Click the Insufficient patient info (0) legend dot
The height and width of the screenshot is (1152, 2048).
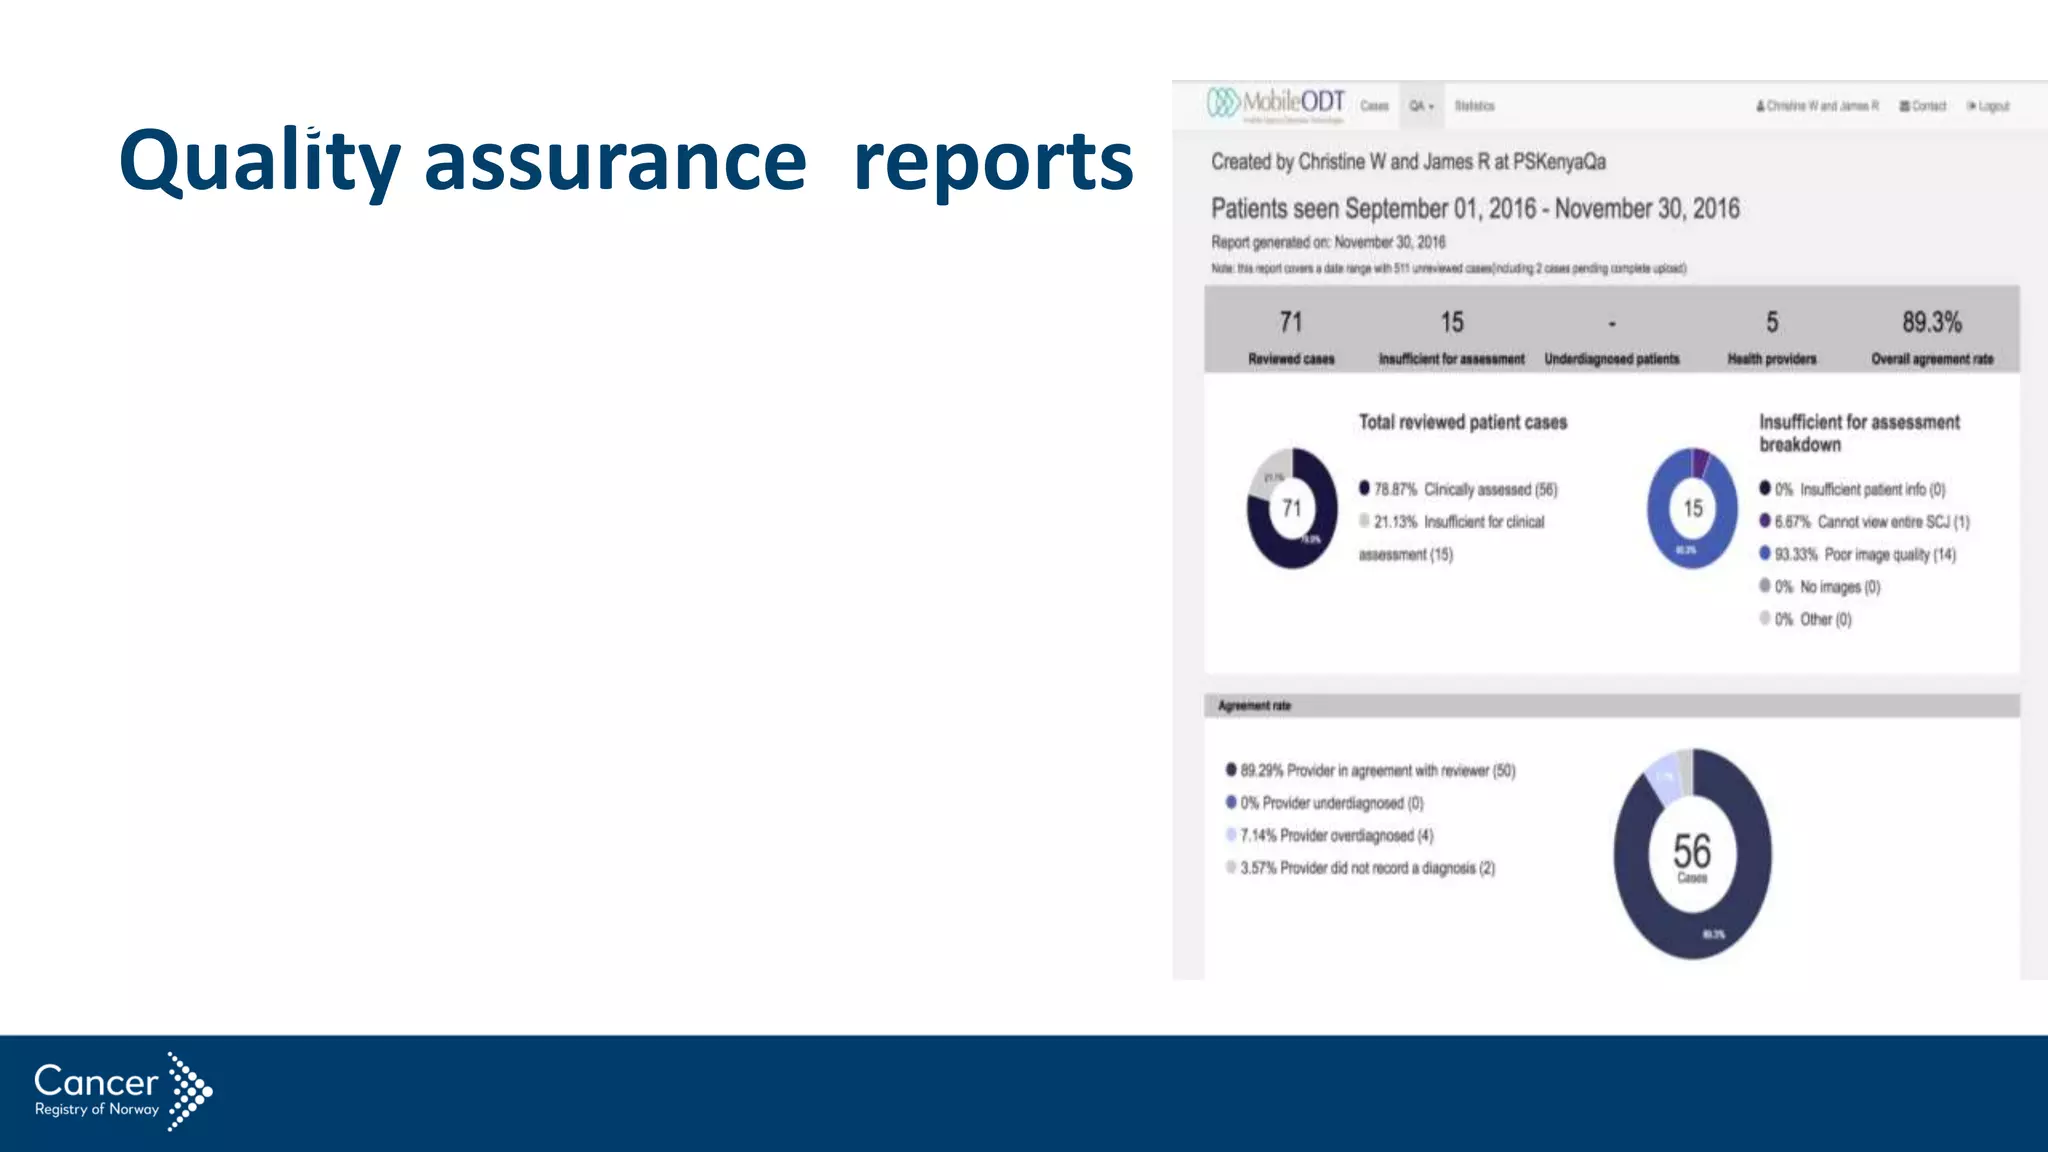[x=1765, y=488]
